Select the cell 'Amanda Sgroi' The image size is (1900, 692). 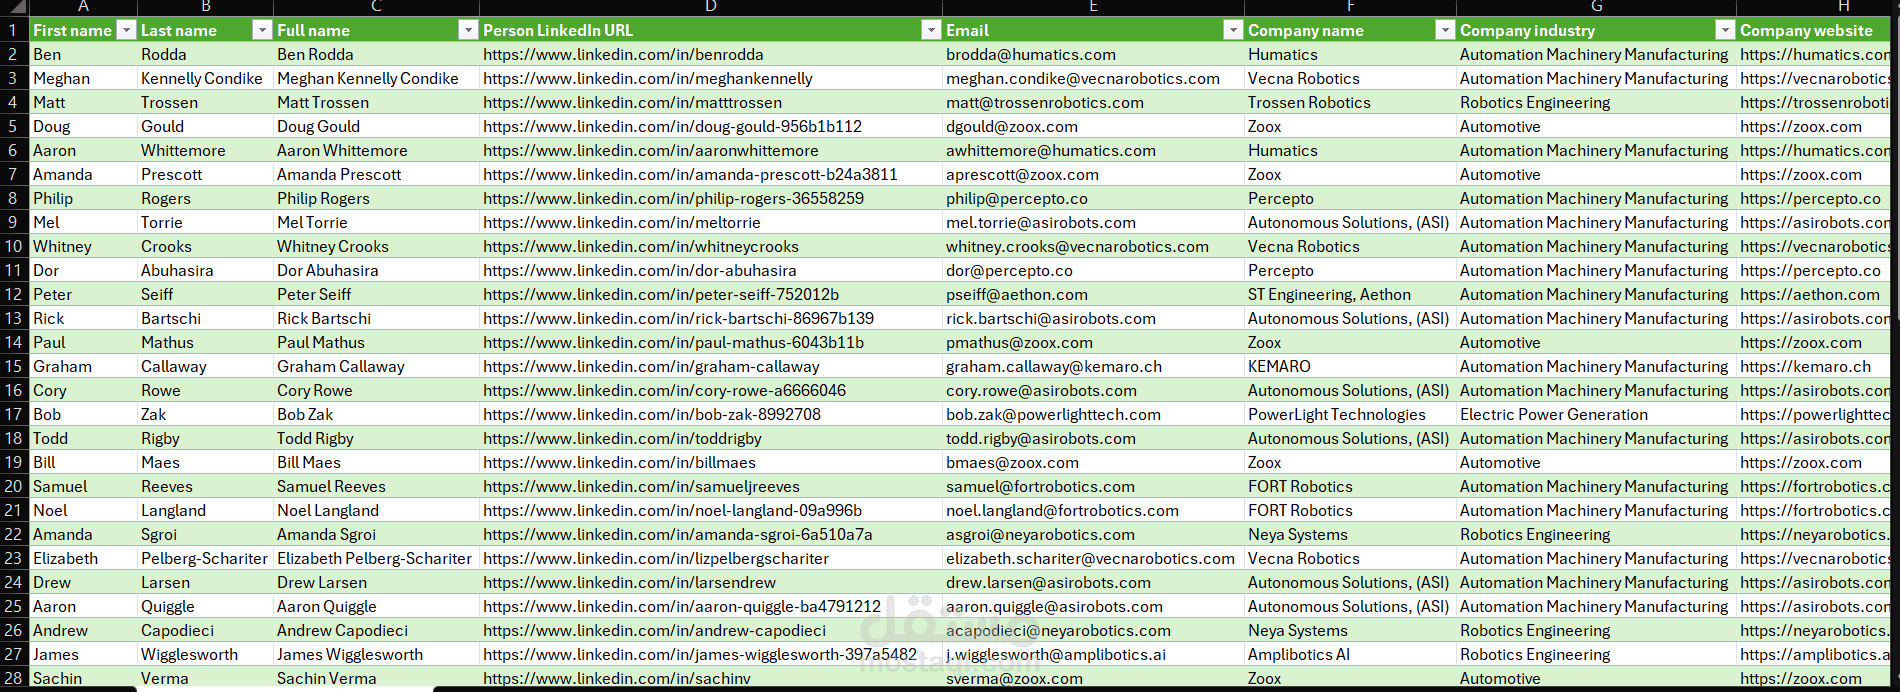376,534
